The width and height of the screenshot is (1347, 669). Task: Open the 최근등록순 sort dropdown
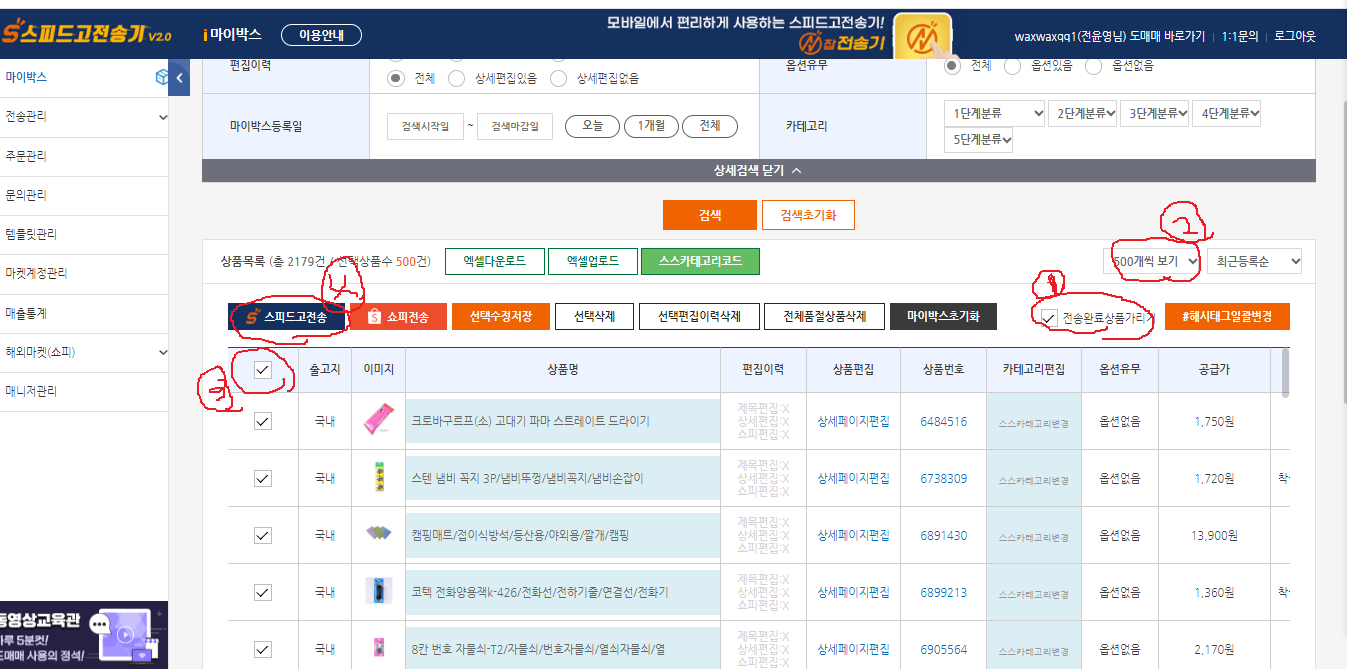click(x=1255, y=261)
